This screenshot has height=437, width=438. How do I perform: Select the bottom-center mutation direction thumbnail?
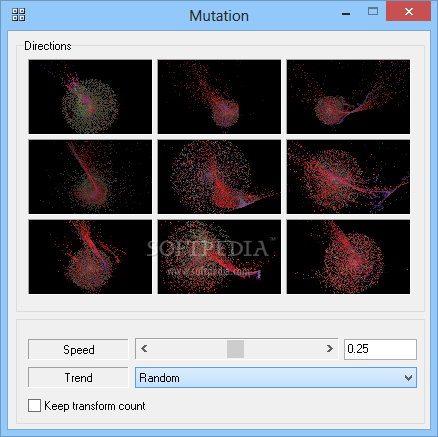(x=219, y=257)
